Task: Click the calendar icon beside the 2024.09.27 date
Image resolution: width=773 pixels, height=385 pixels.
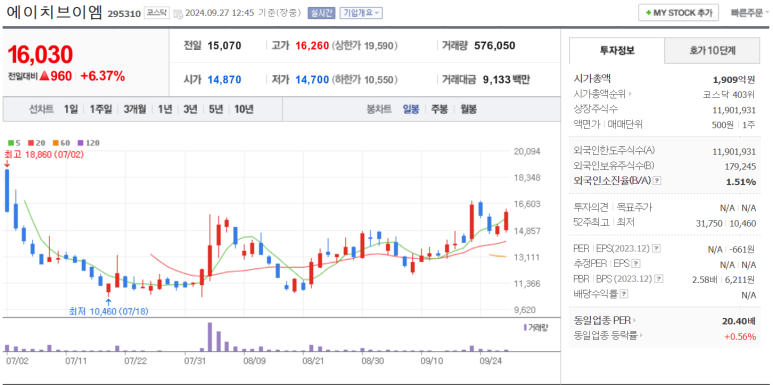Action: pos(178,13)
